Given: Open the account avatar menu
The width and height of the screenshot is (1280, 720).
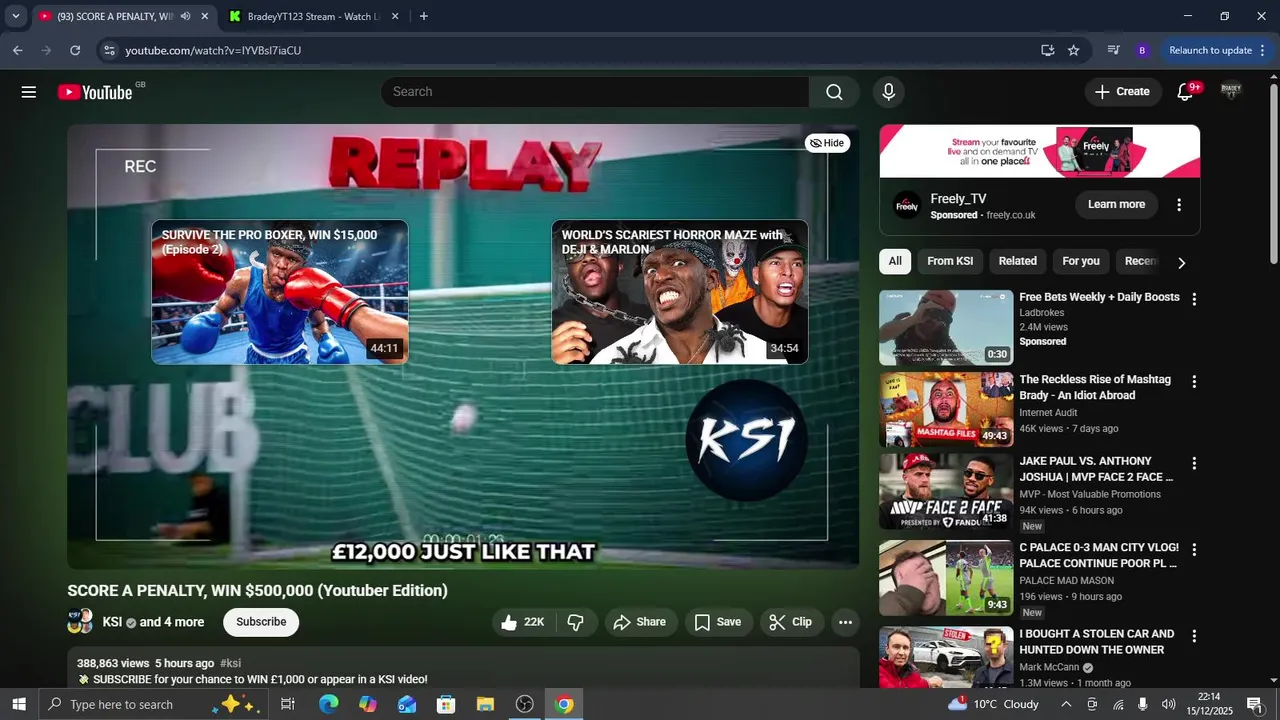Looking at the screenshot, I should 1231,92.
